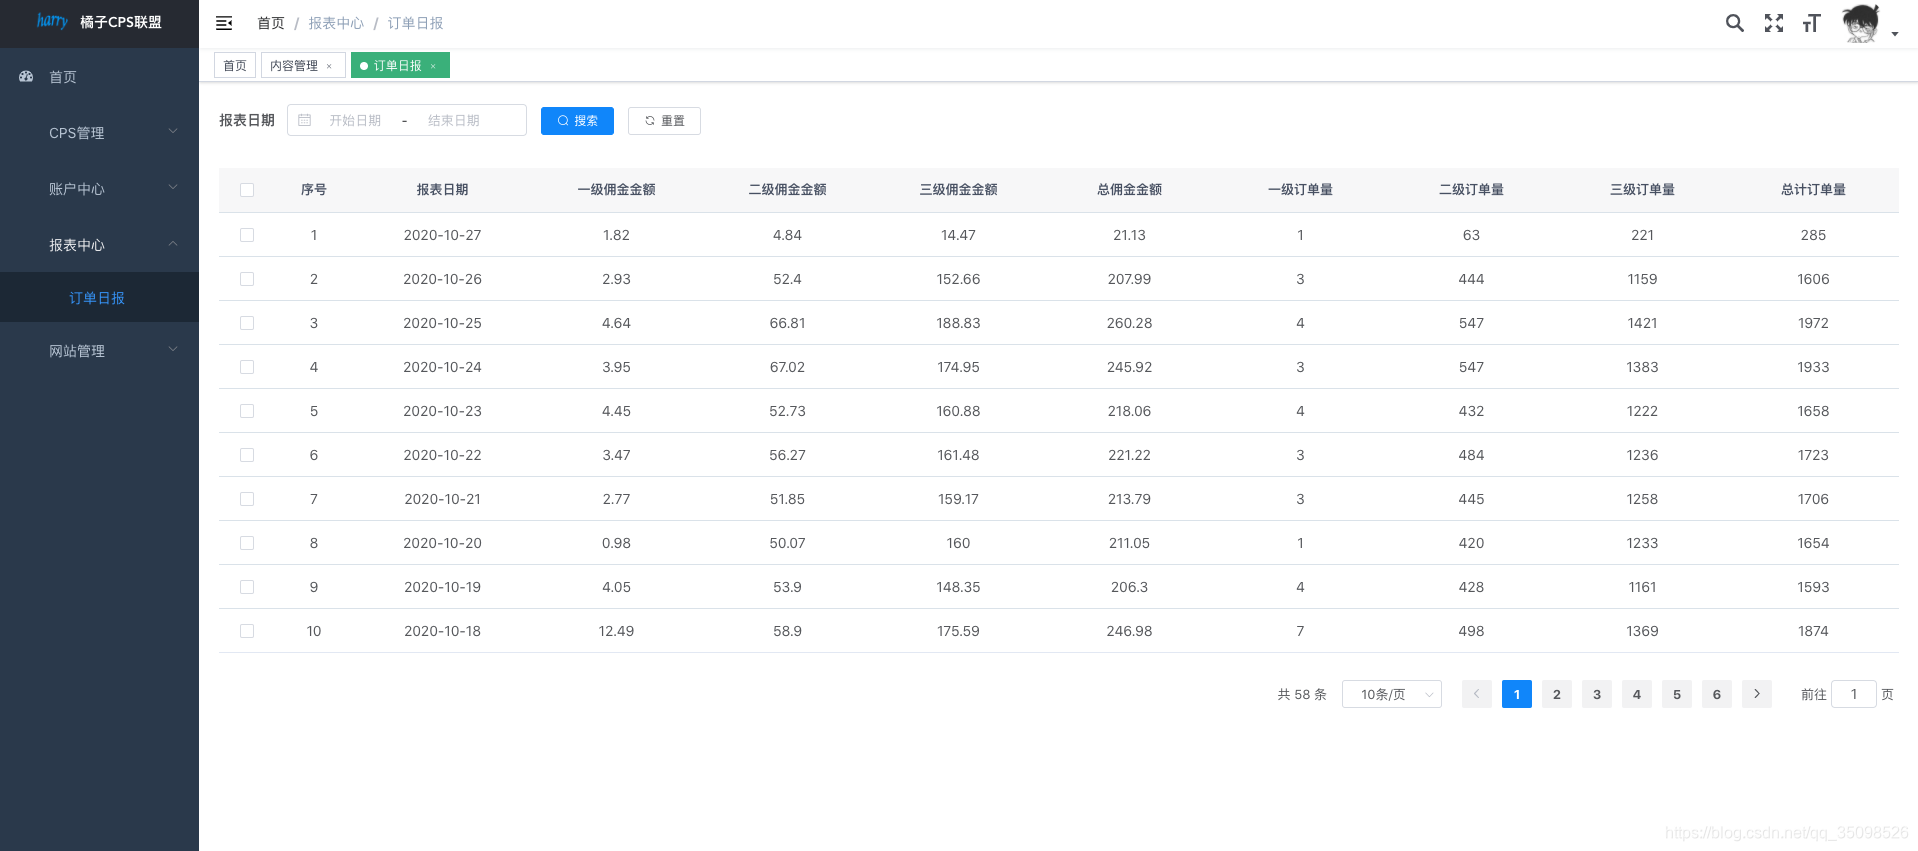The height and width of the screenshot is (851, 1918).
Task: Click 报表中心 in the breadcrumb
Action: click(336, 23)
